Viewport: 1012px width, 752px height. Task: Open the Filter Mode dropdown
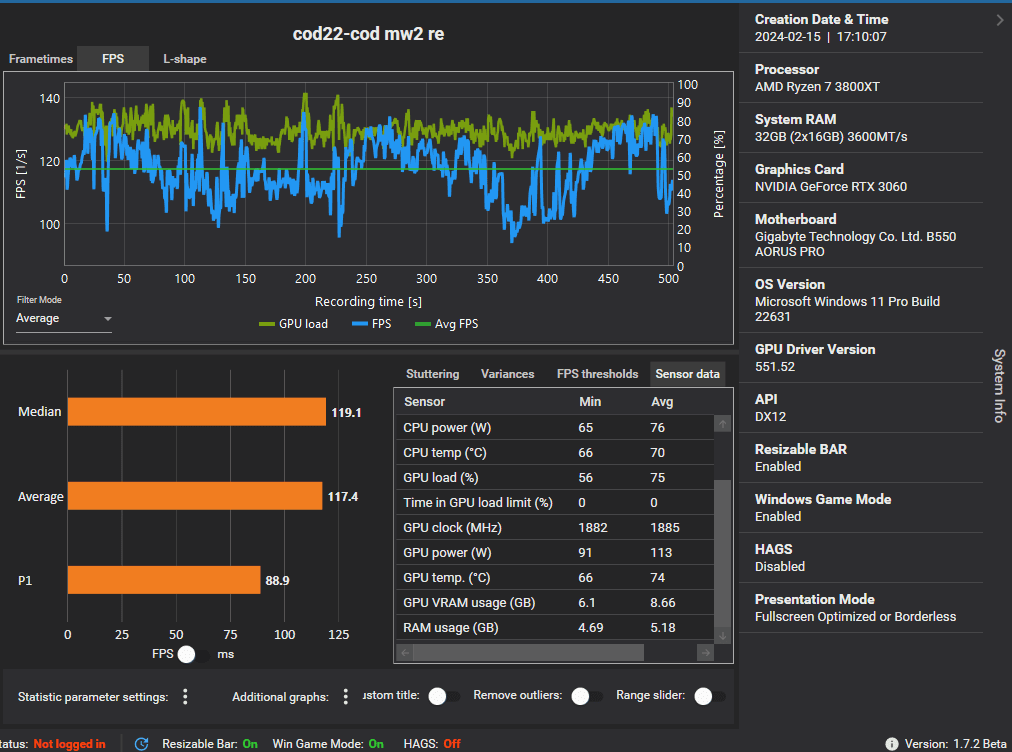click(x=64, y=319)
